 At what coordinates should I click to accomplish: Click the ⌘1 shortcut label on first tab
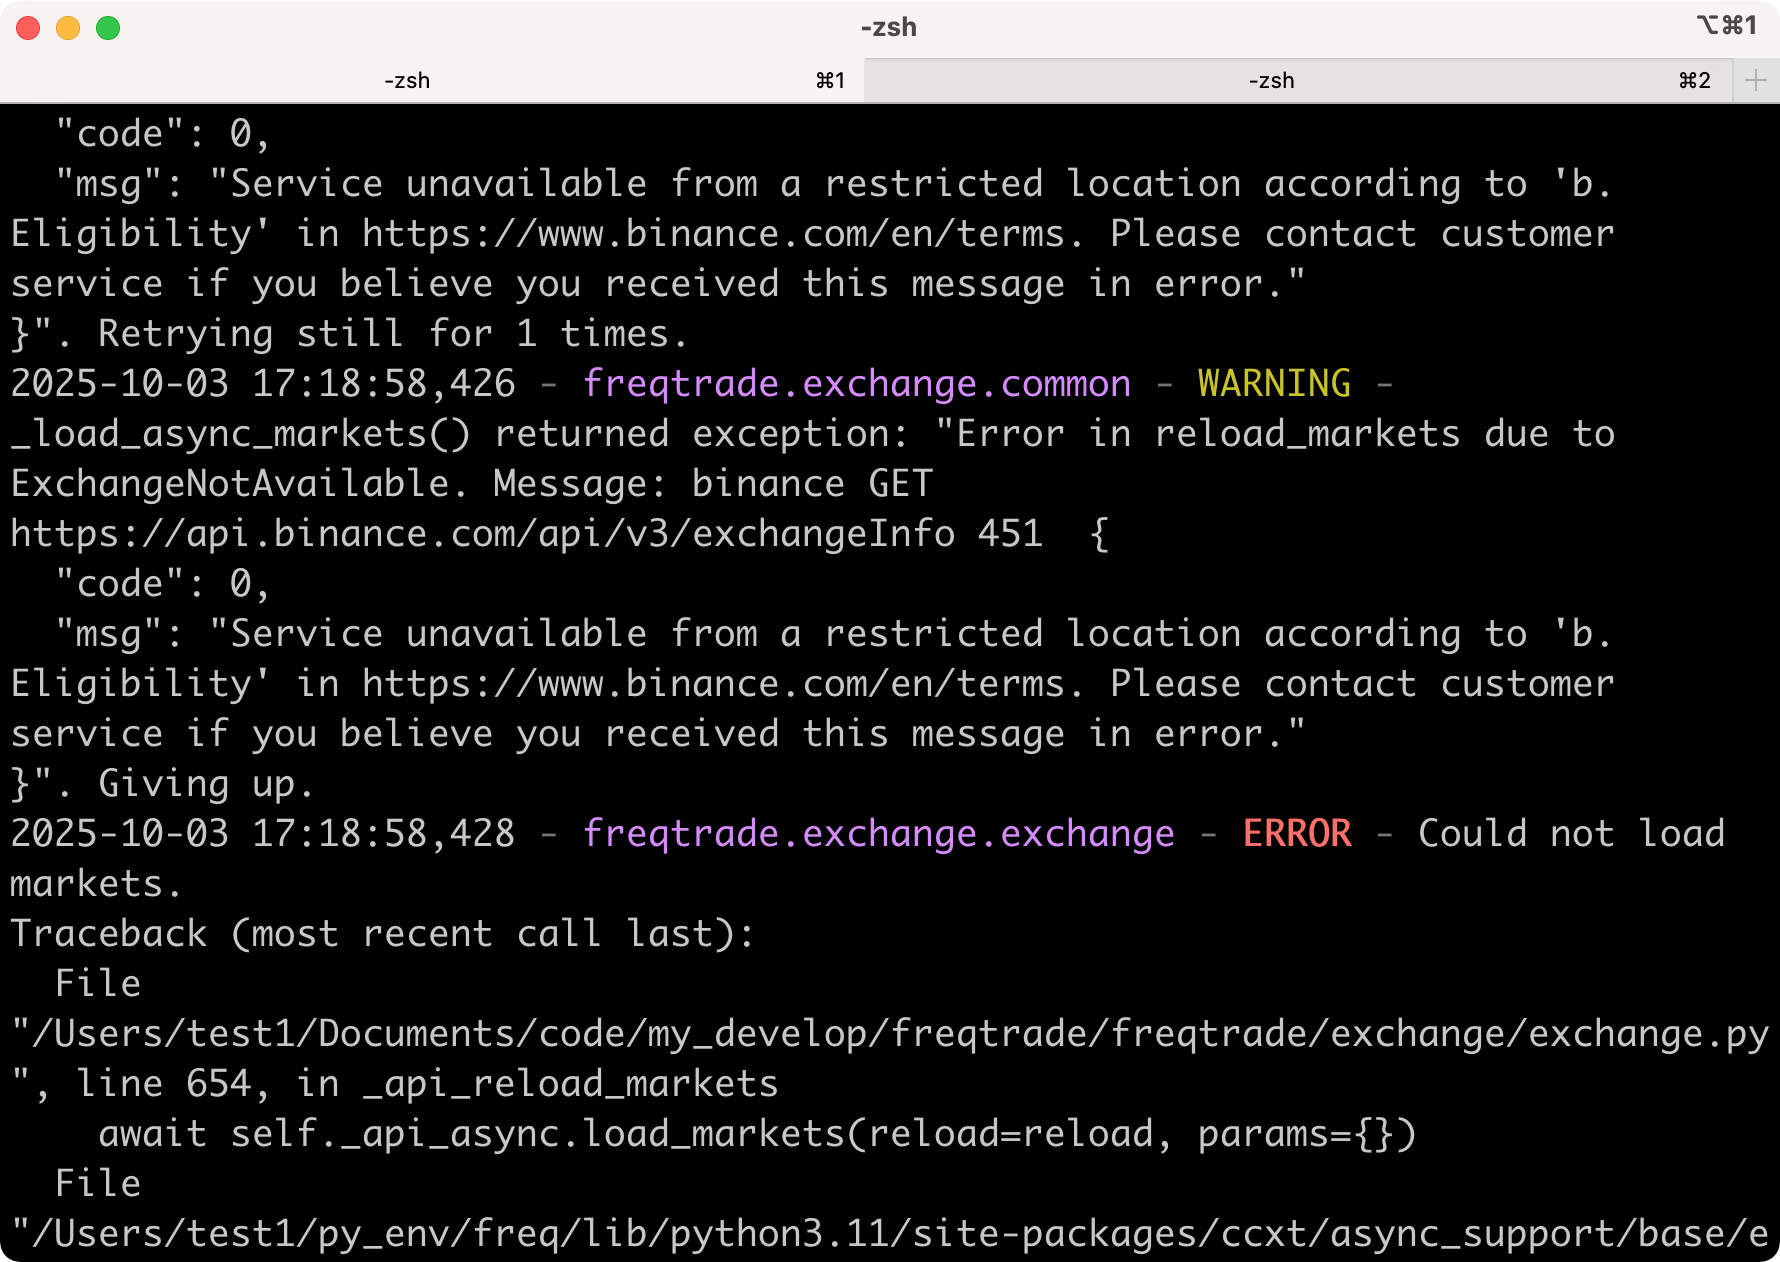click(x=830, y=80)
